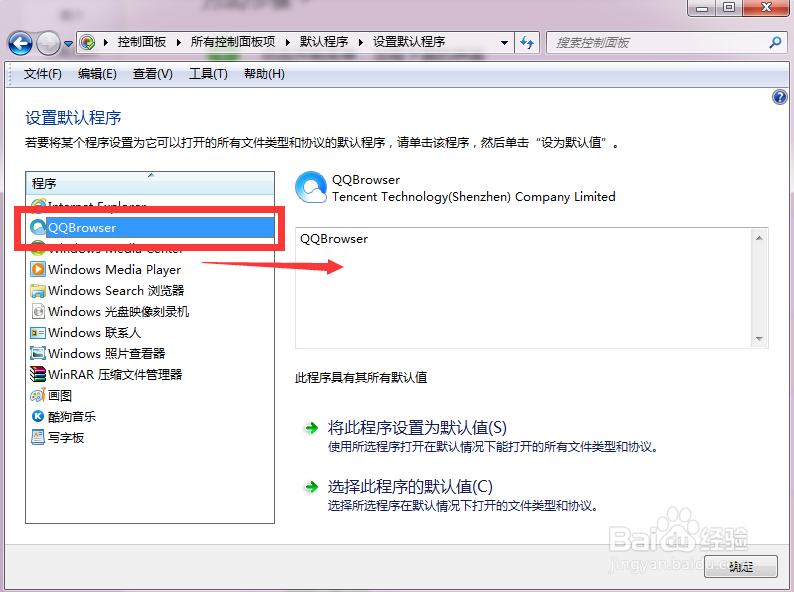Click the QQBrowser icon in the list

pos(38,227)
